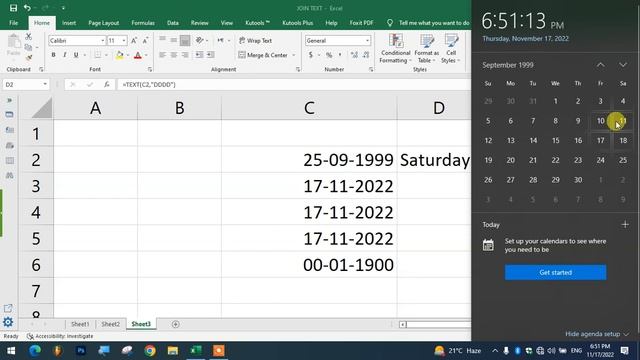Viewport: 640px width, 360px height.
Task: Toggle Italic formatting
Action: tap(64, 55)
